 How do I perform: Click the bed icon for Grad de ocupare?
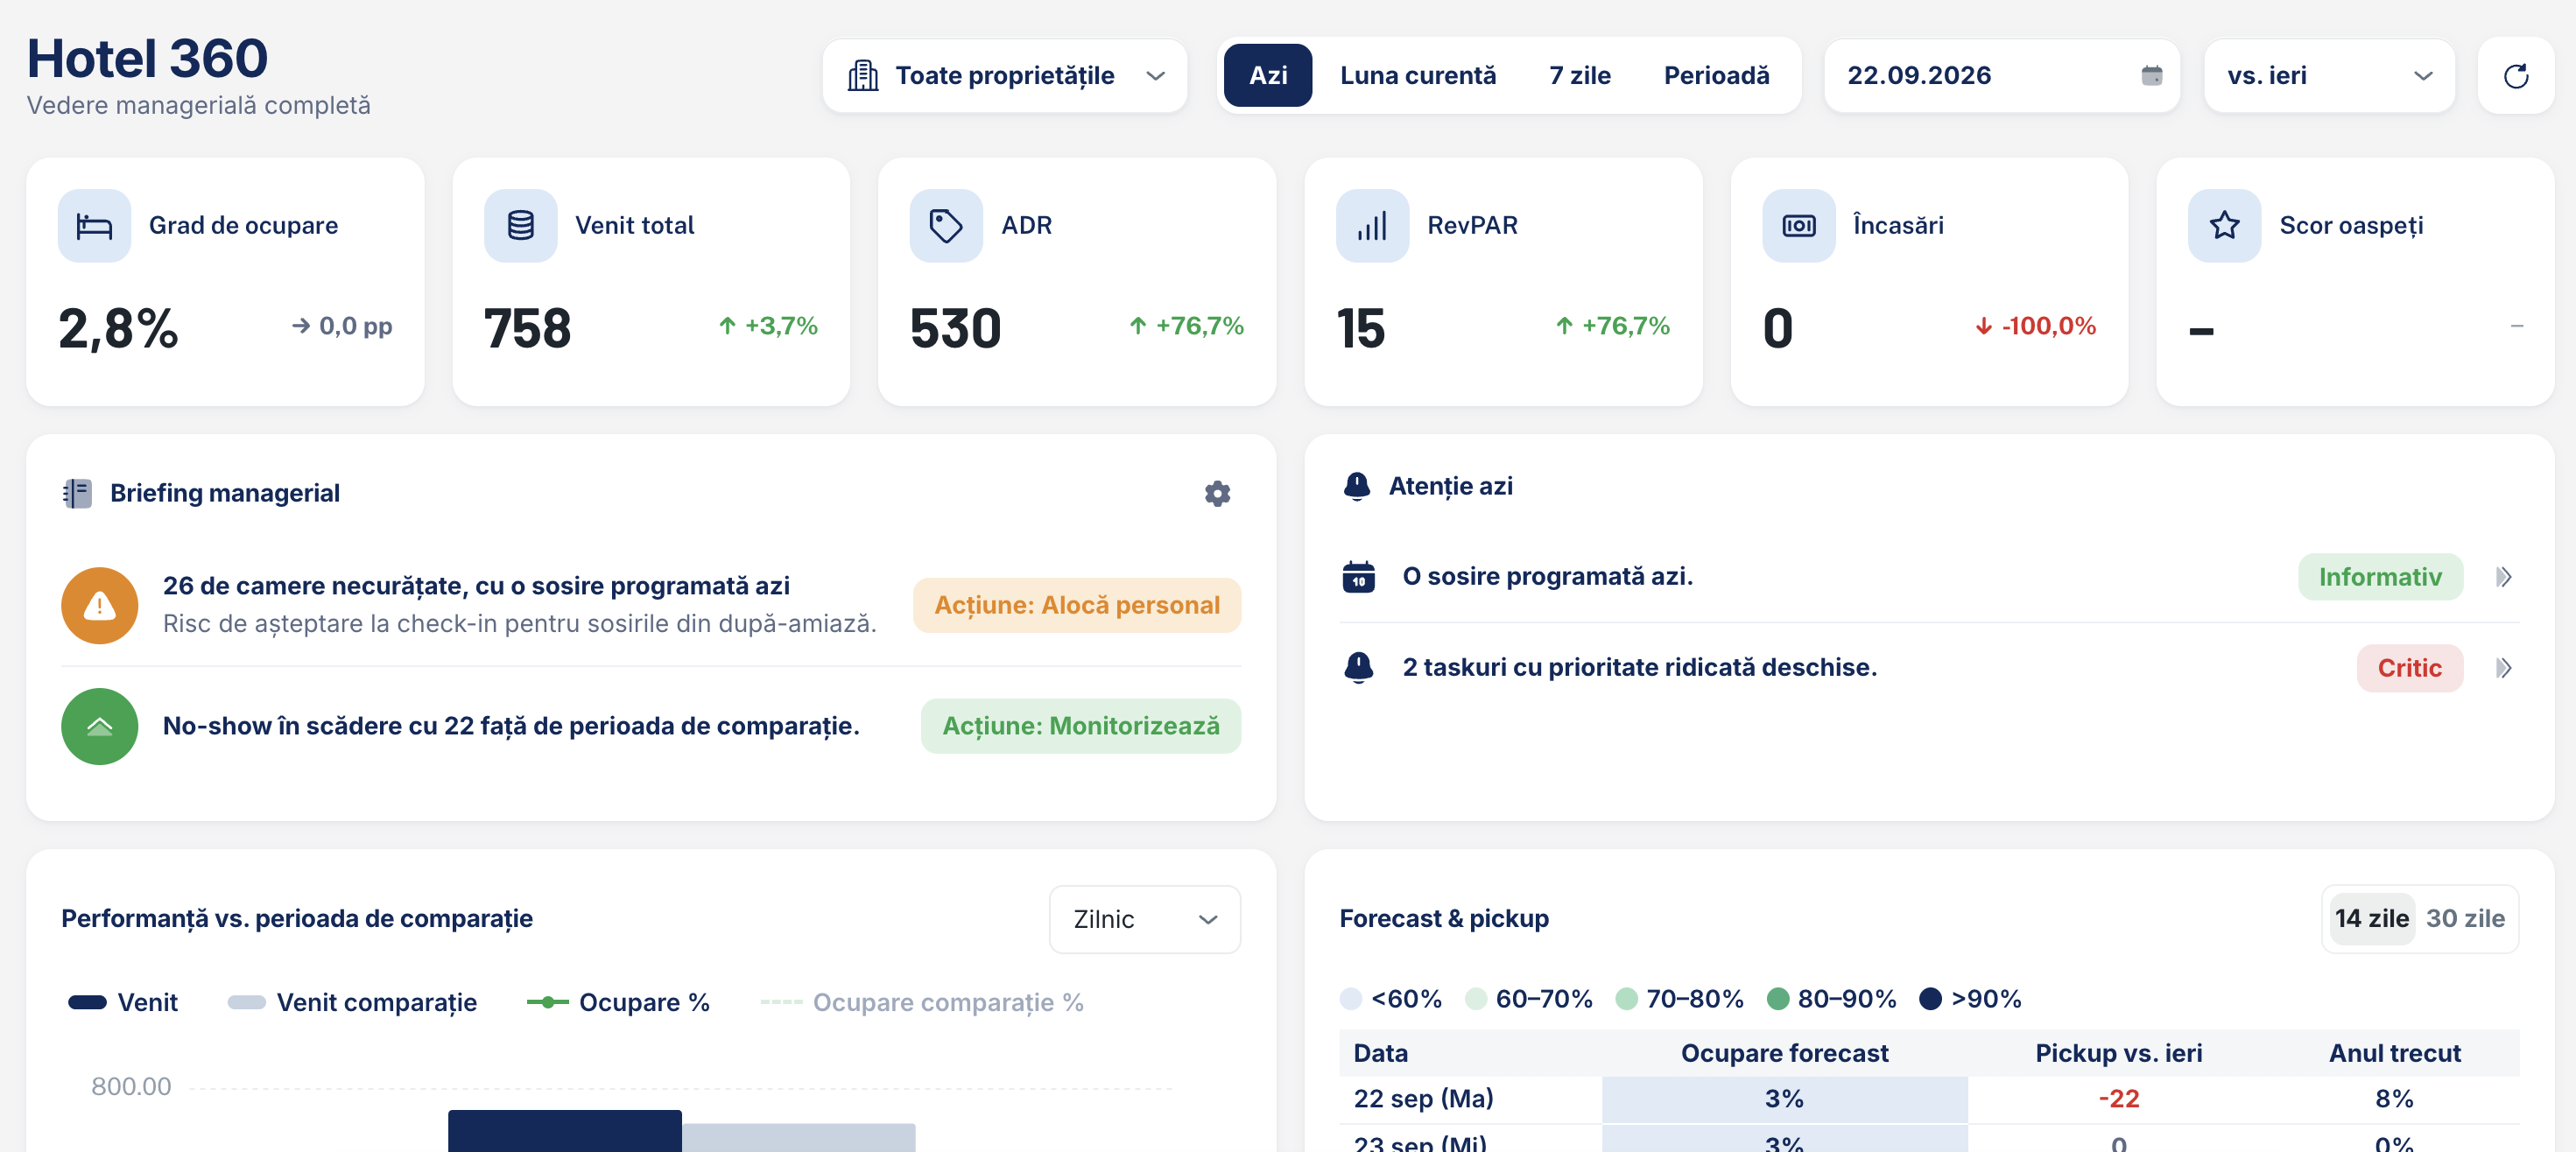click(x=94, y=226)
